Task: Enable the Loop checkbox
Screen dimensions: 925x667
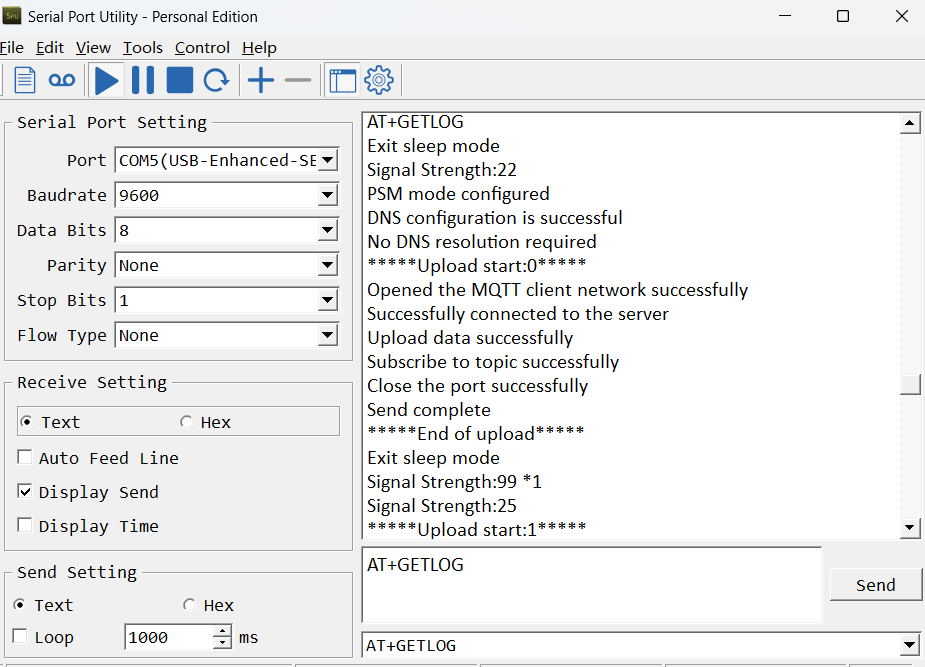Action: point(20,636)
